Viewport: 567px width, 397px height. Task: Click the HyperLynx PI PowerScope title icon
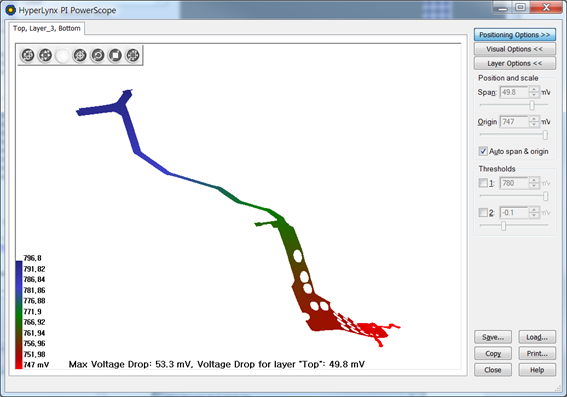tap(10, 10)
